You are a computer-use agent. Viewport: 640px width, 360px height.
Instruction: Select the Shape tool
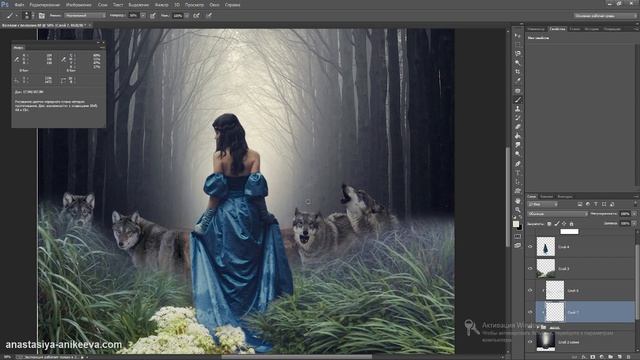pos(518,191)
